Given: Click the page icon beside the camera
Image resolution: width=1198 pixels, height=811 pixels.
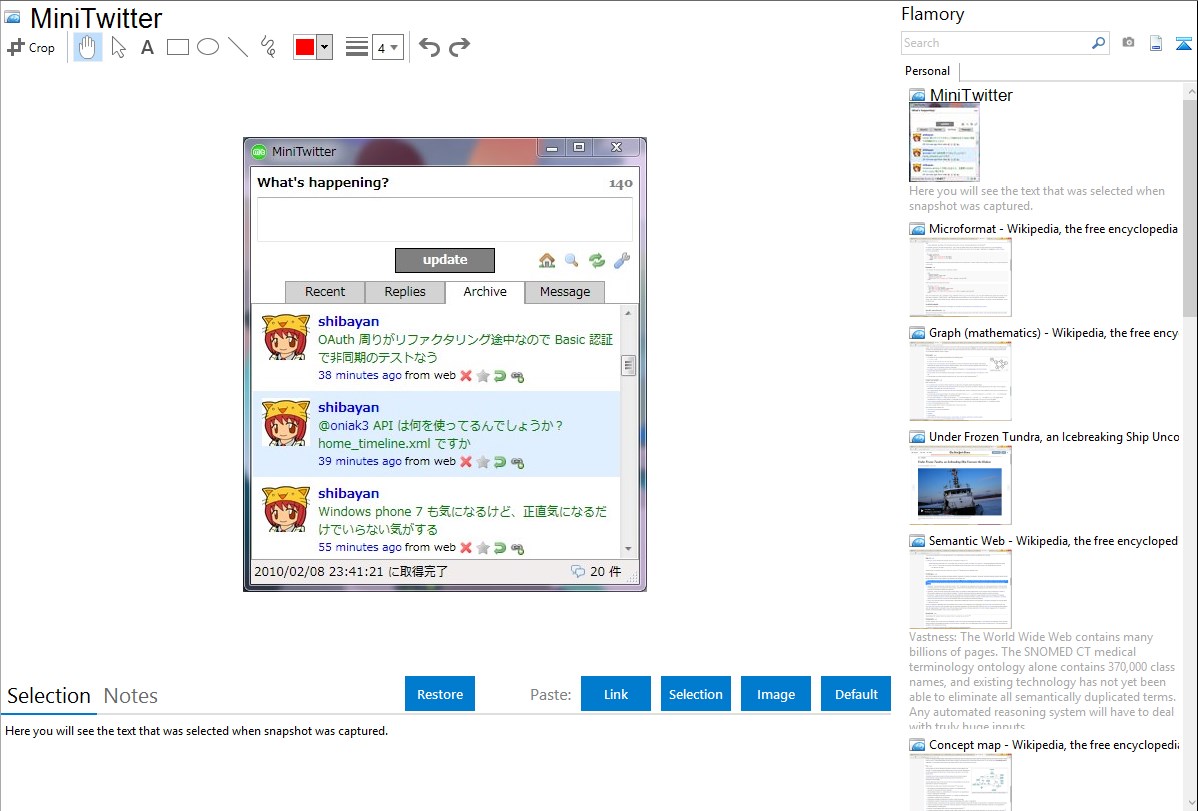Looking at the screenshot, I should coord(1156,43).
